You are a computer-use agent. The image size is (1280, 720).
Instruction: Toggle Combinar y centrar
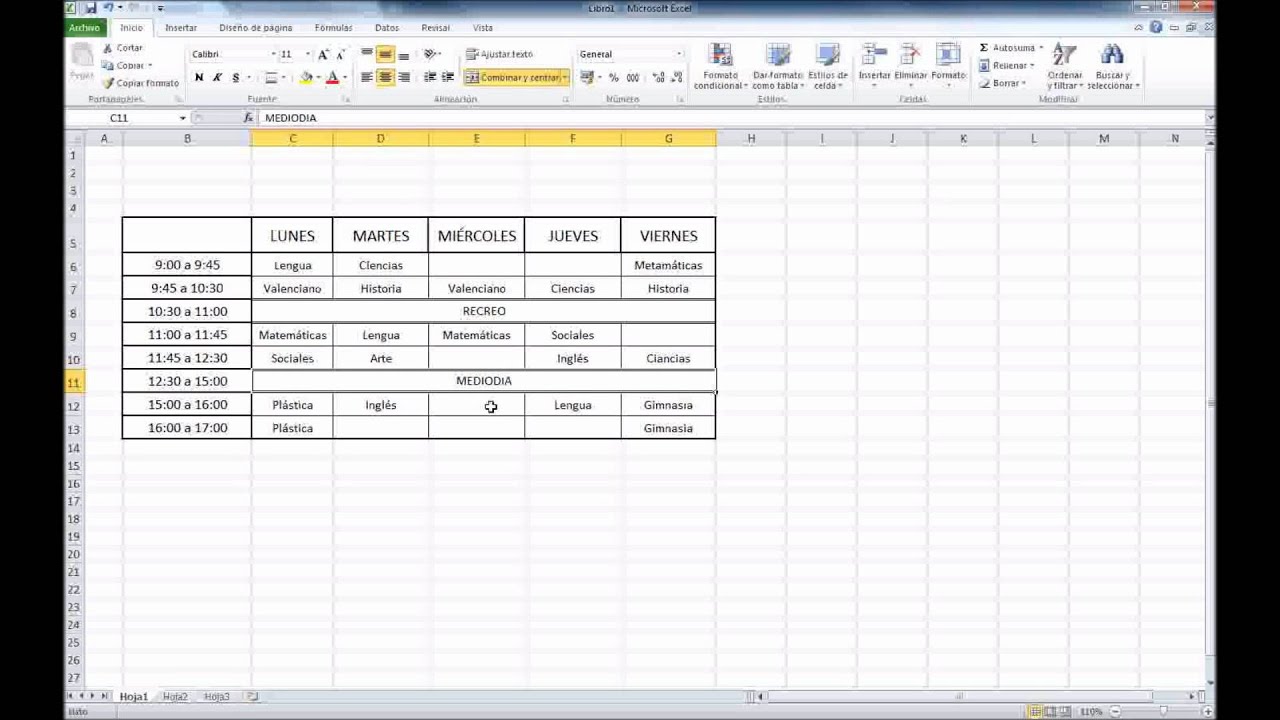[x=511, y=77]
